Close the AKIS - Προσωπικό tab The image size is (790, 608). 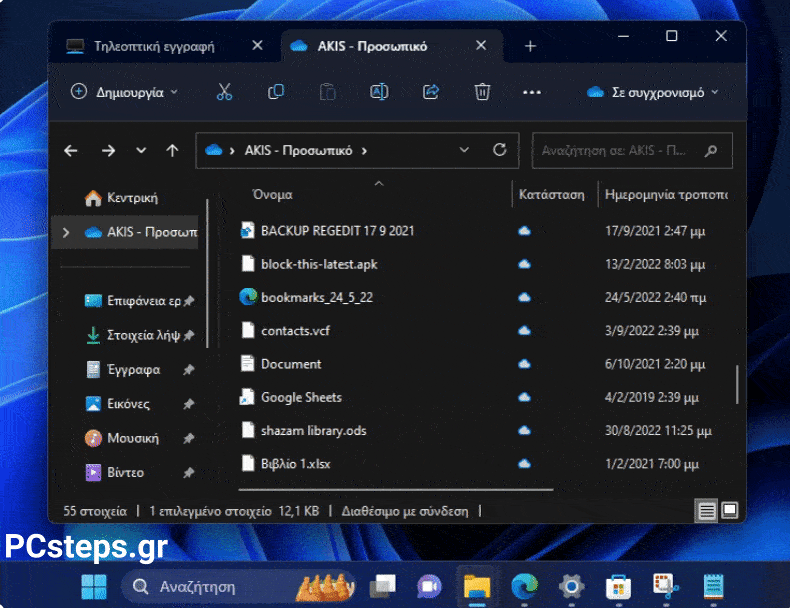tap(481, 45)
